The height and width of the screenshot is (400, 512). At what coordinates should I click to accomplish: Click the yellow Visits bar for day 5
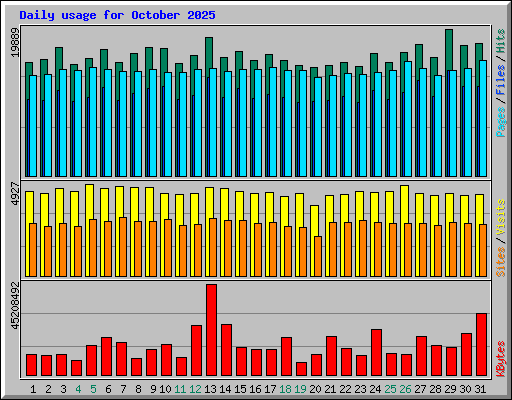tap(89, 202)
